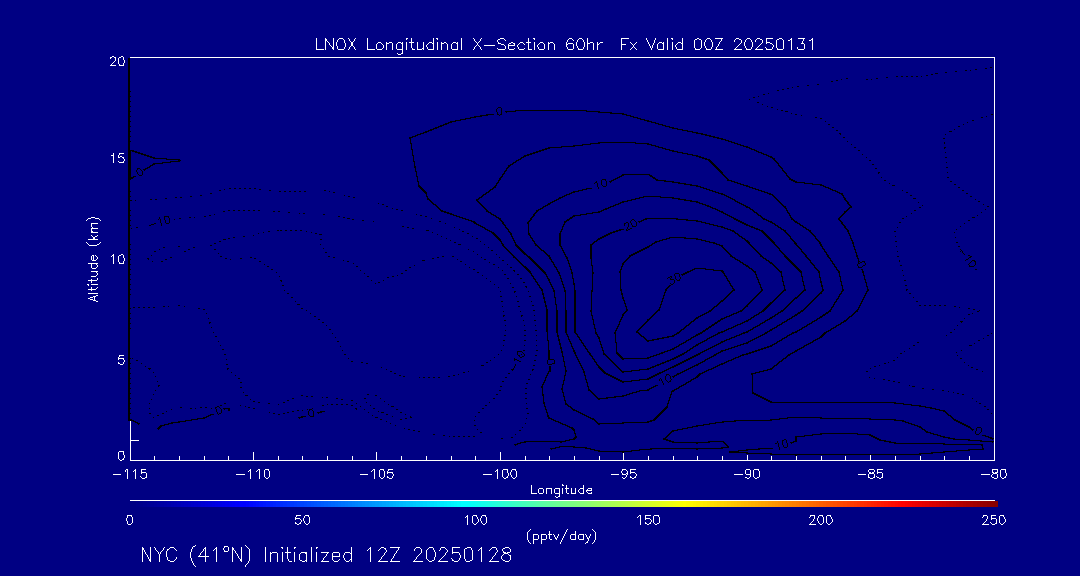The height and width of the screenshot is (576, 1080).
Task: Click the color bar's 200 scale label
Action: pyautogui.click(x=822, y=520)
